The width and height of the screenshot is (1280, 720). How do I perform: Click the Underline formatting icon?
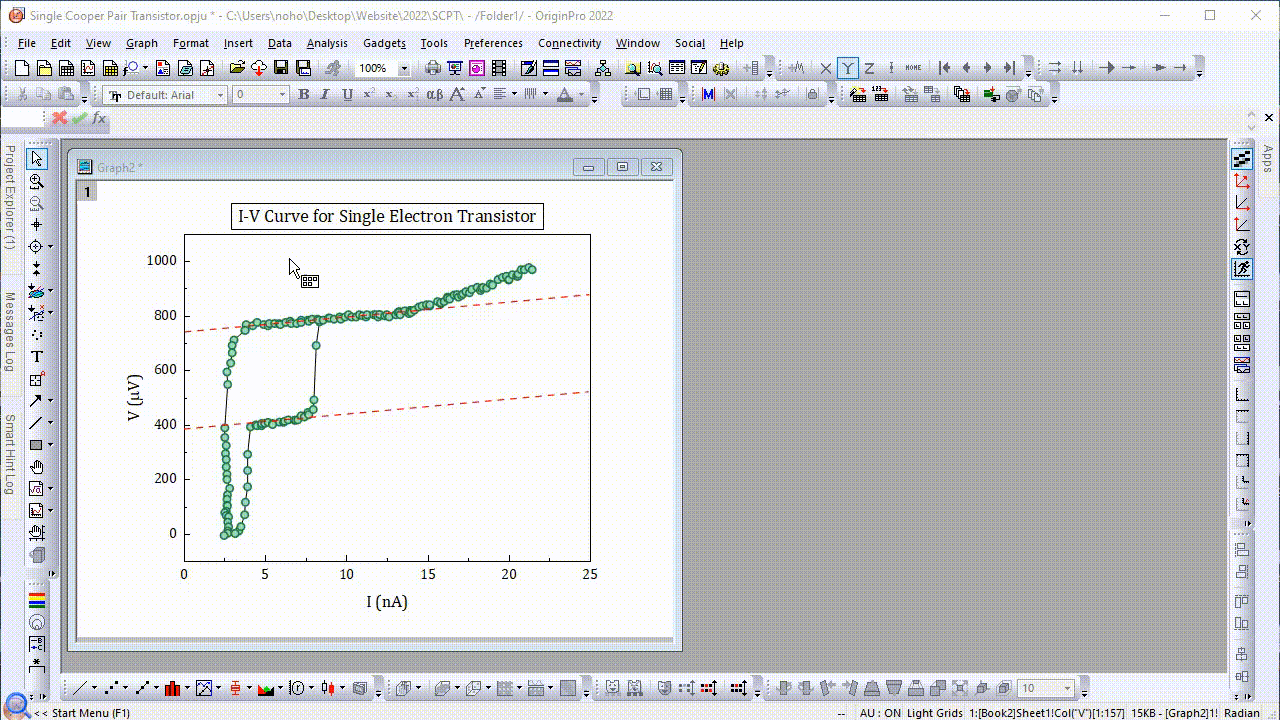(348, 95)
